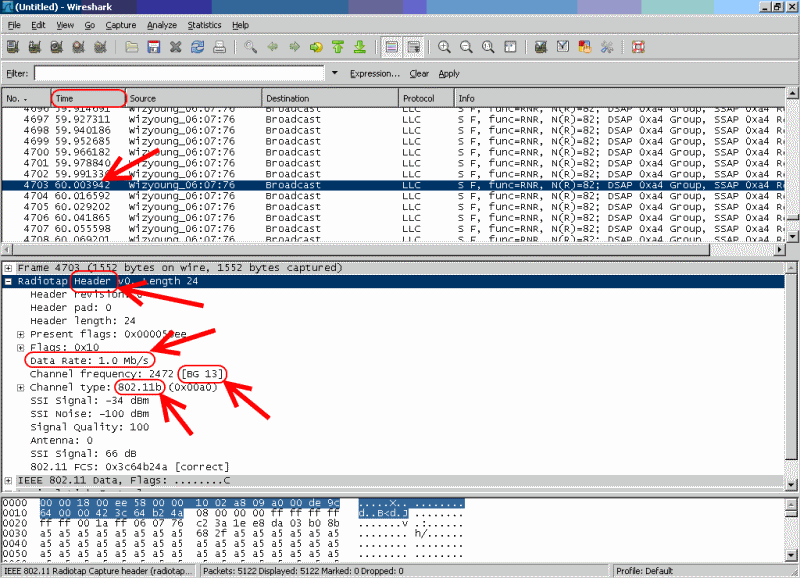Expand IEEE 802.11 Data section

tap(8, 481)
